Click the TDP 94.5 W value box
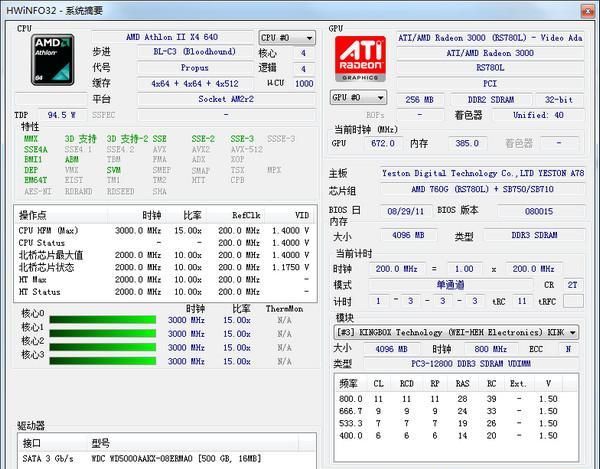The height and width of the screenshot is (469, 600). click(60, 115)
